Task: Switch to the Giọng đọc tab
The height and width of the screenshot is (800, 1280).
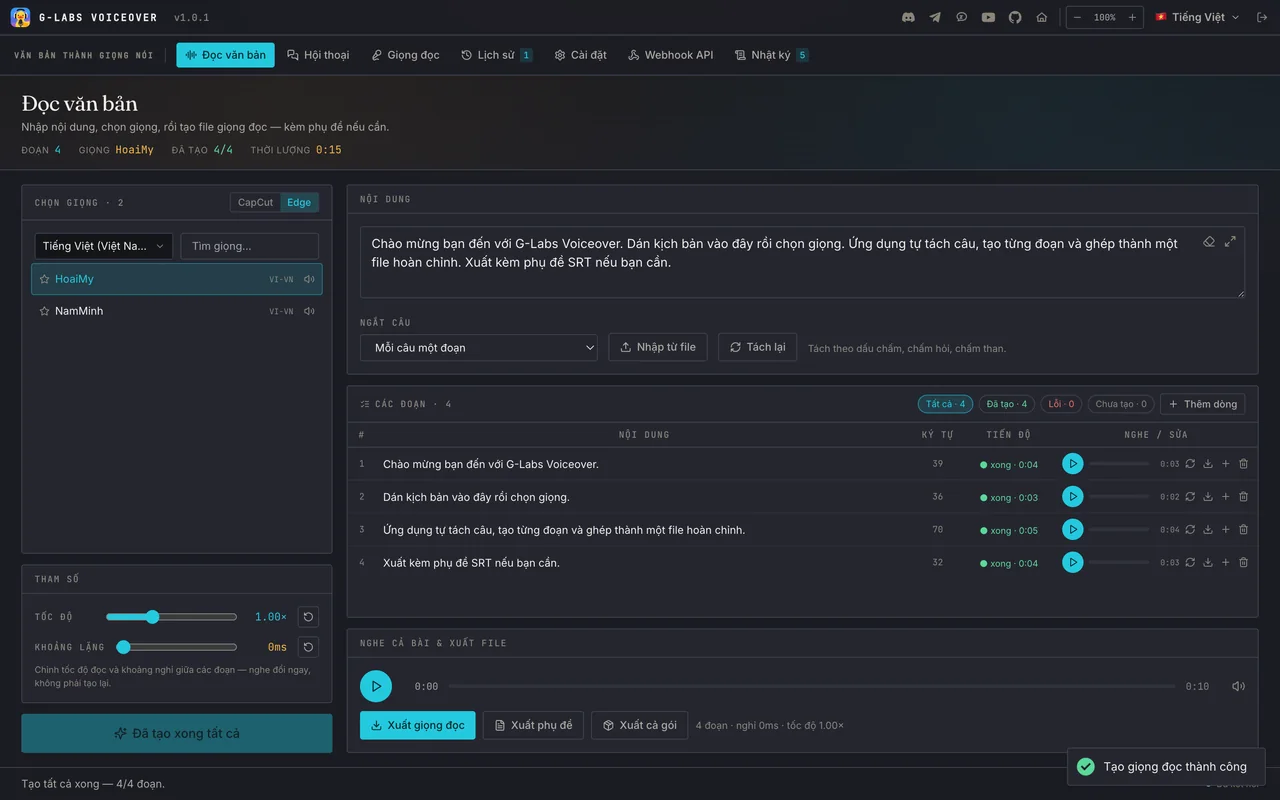Action: pyautogui.click(x=405, y=55)
